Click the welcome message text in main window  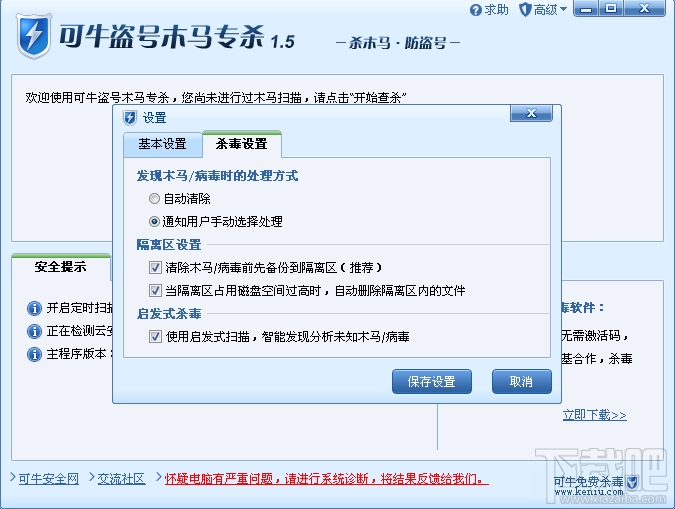point(216,98)
